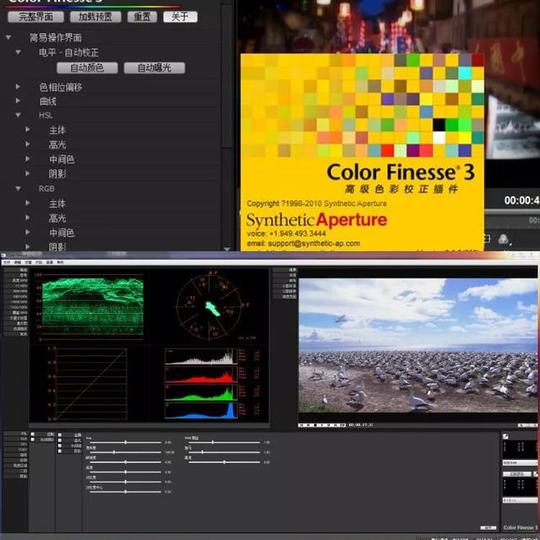Toggle the 高光 highlights checkbox in HSL tab

60,440
